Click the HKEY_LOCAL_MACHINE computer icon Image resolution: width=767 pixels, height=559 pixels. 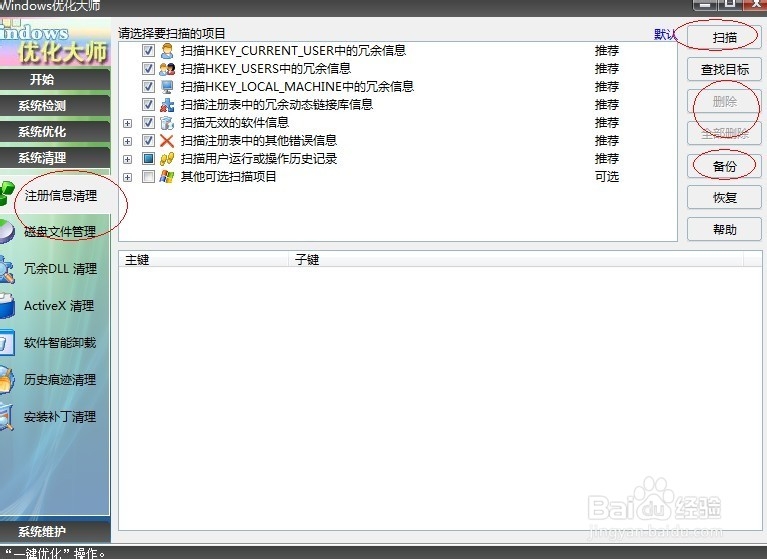click(x=167, y=87)
